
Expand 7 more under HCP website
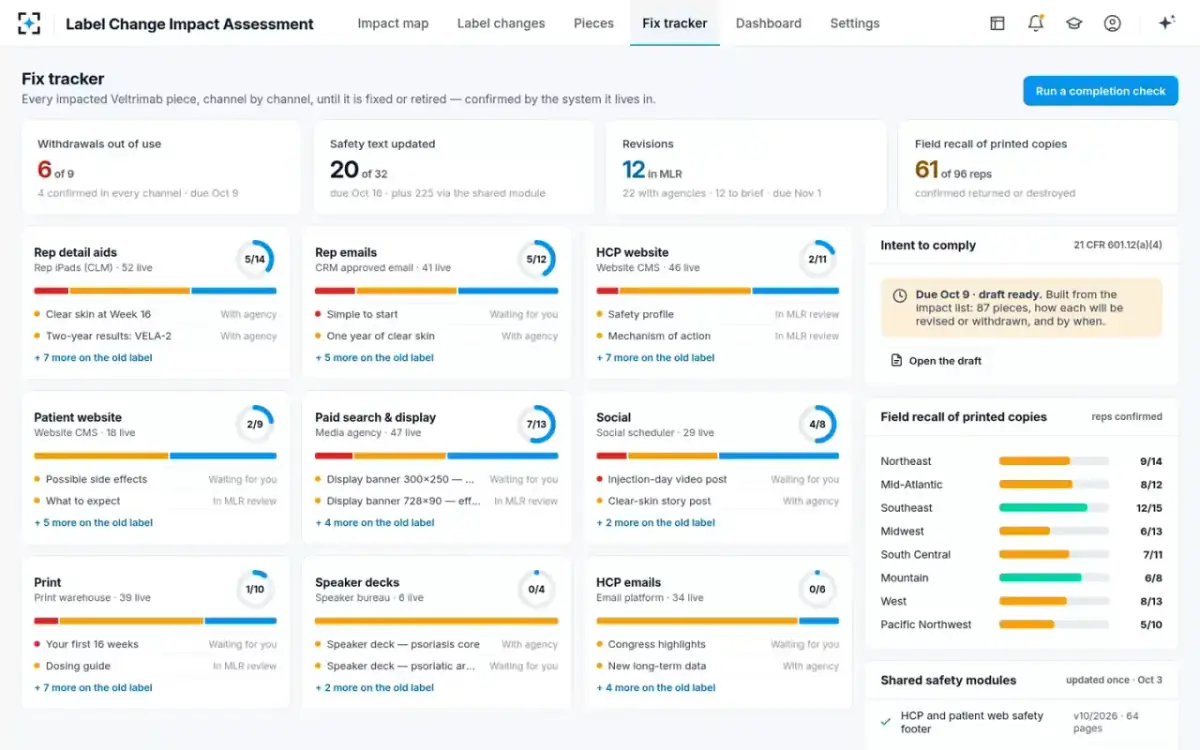[655, 358]
